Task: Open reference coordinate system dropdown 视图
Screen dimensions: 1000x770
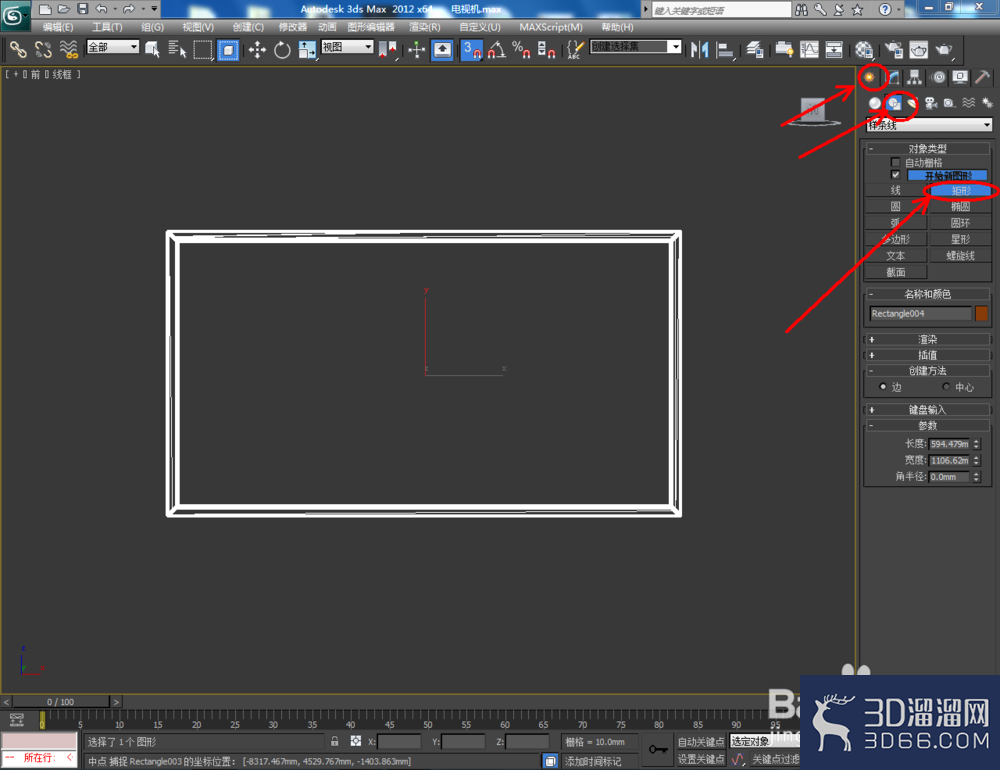Action: 347,47
